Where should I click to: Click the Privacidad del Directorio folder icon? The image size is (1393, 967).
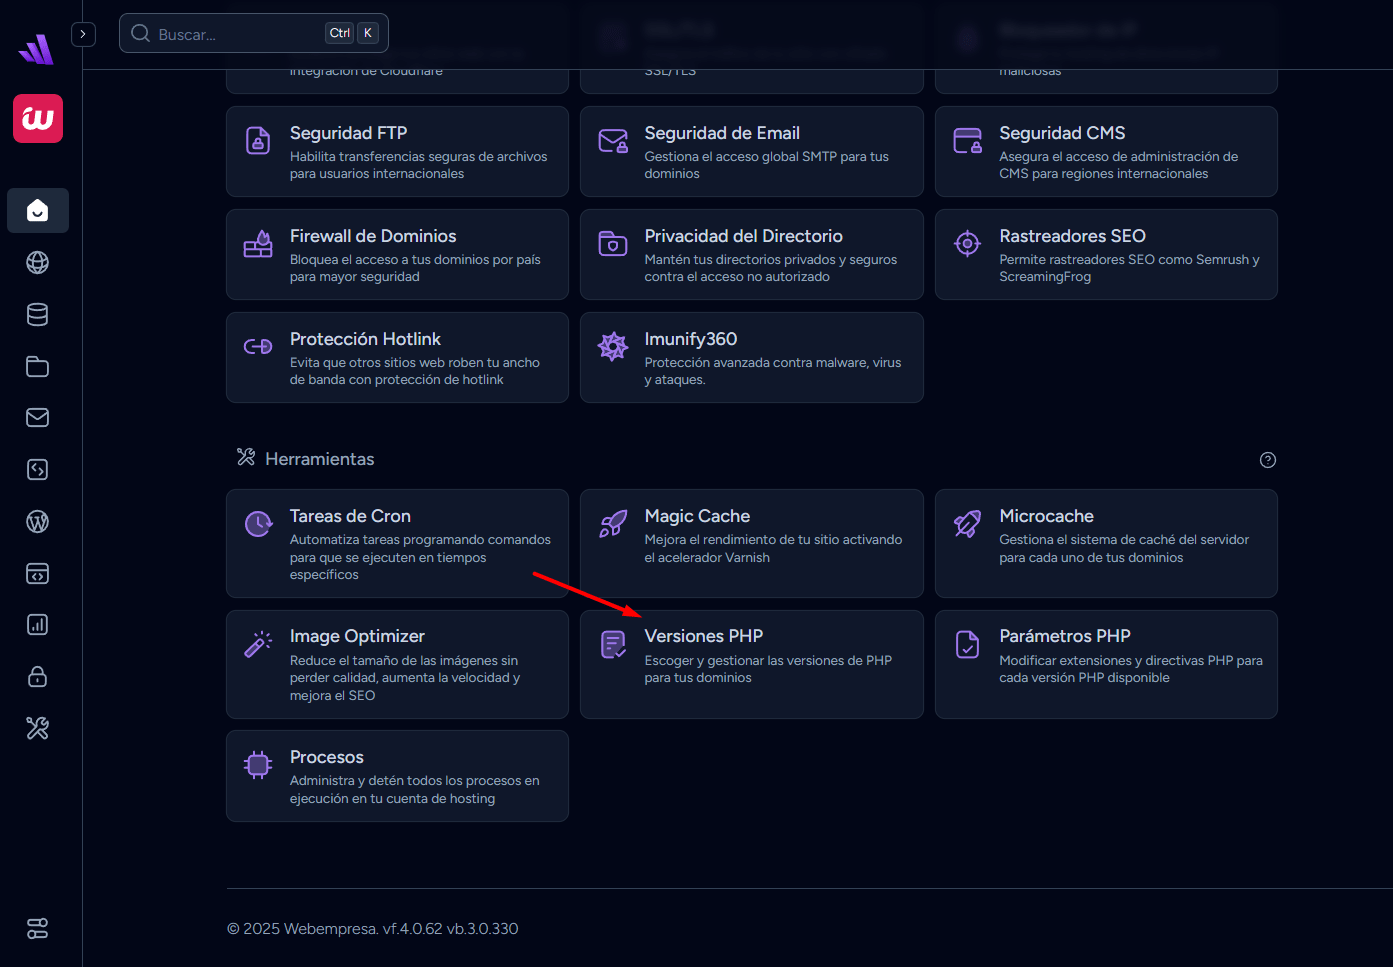(x=613, y=244)
